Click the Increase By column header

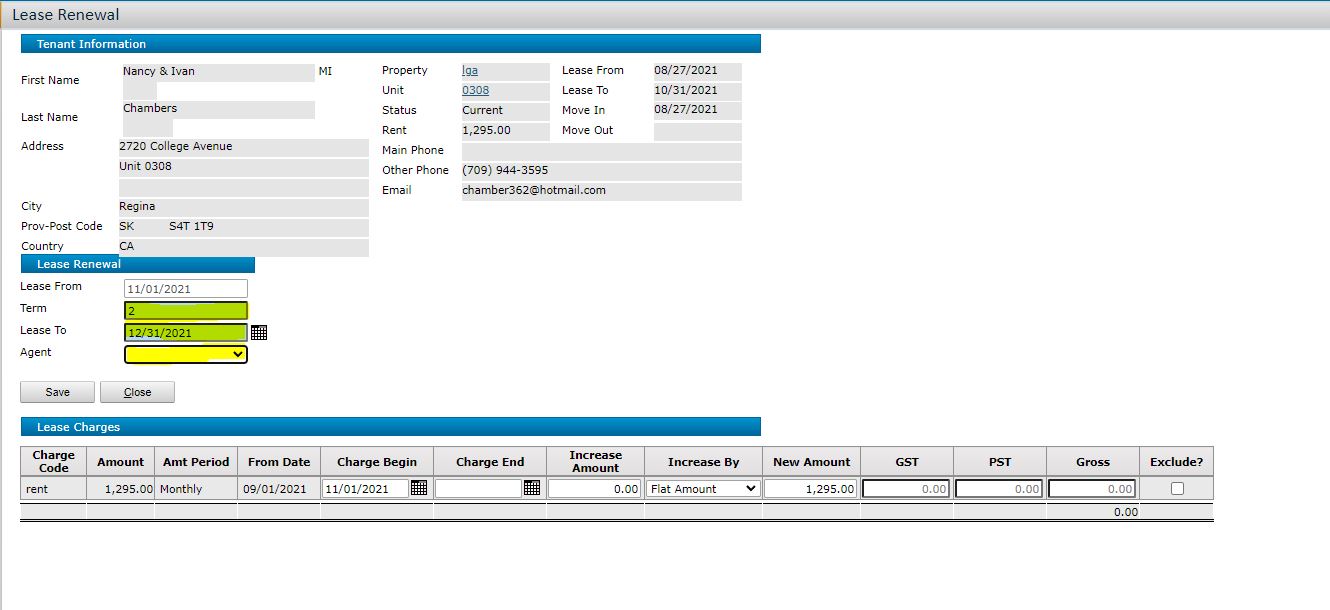(703, 461)
